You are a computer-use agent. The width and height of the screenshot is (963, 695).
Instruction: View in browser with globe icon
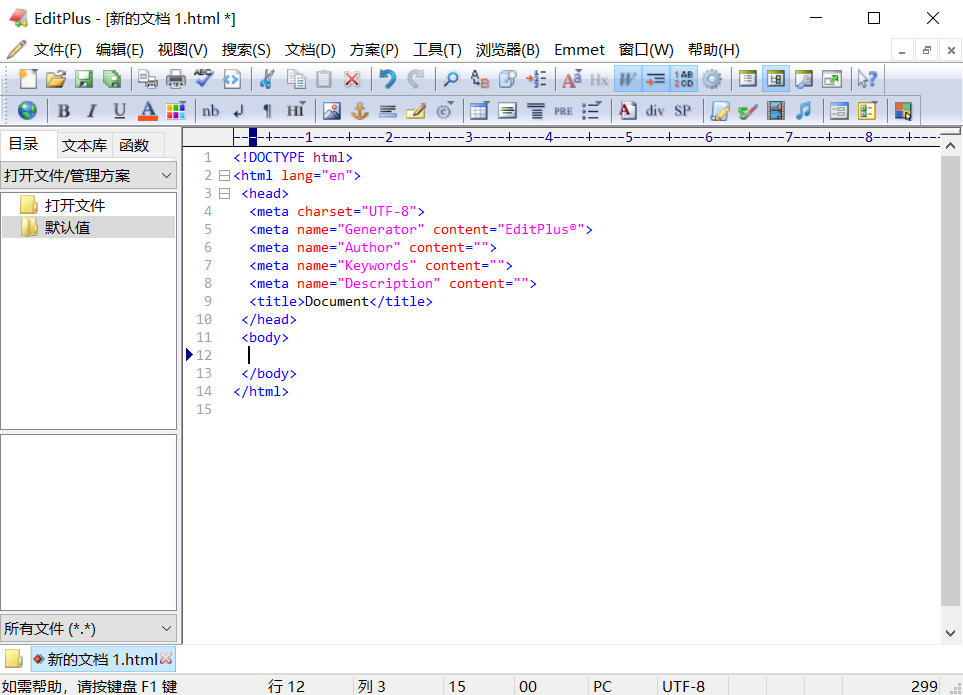(x=27, y=111)
